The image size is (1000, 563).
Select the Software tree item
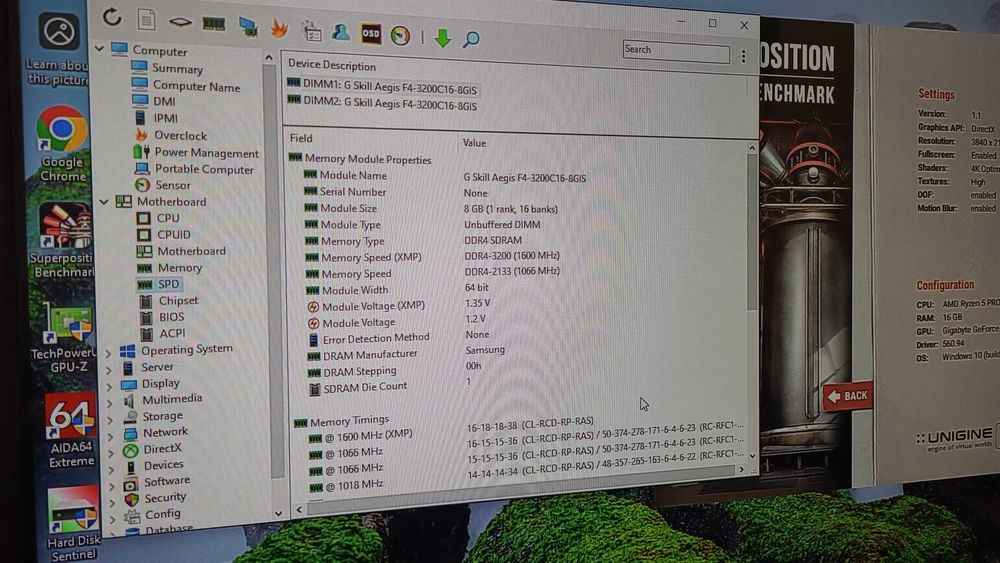click(166, 481)
